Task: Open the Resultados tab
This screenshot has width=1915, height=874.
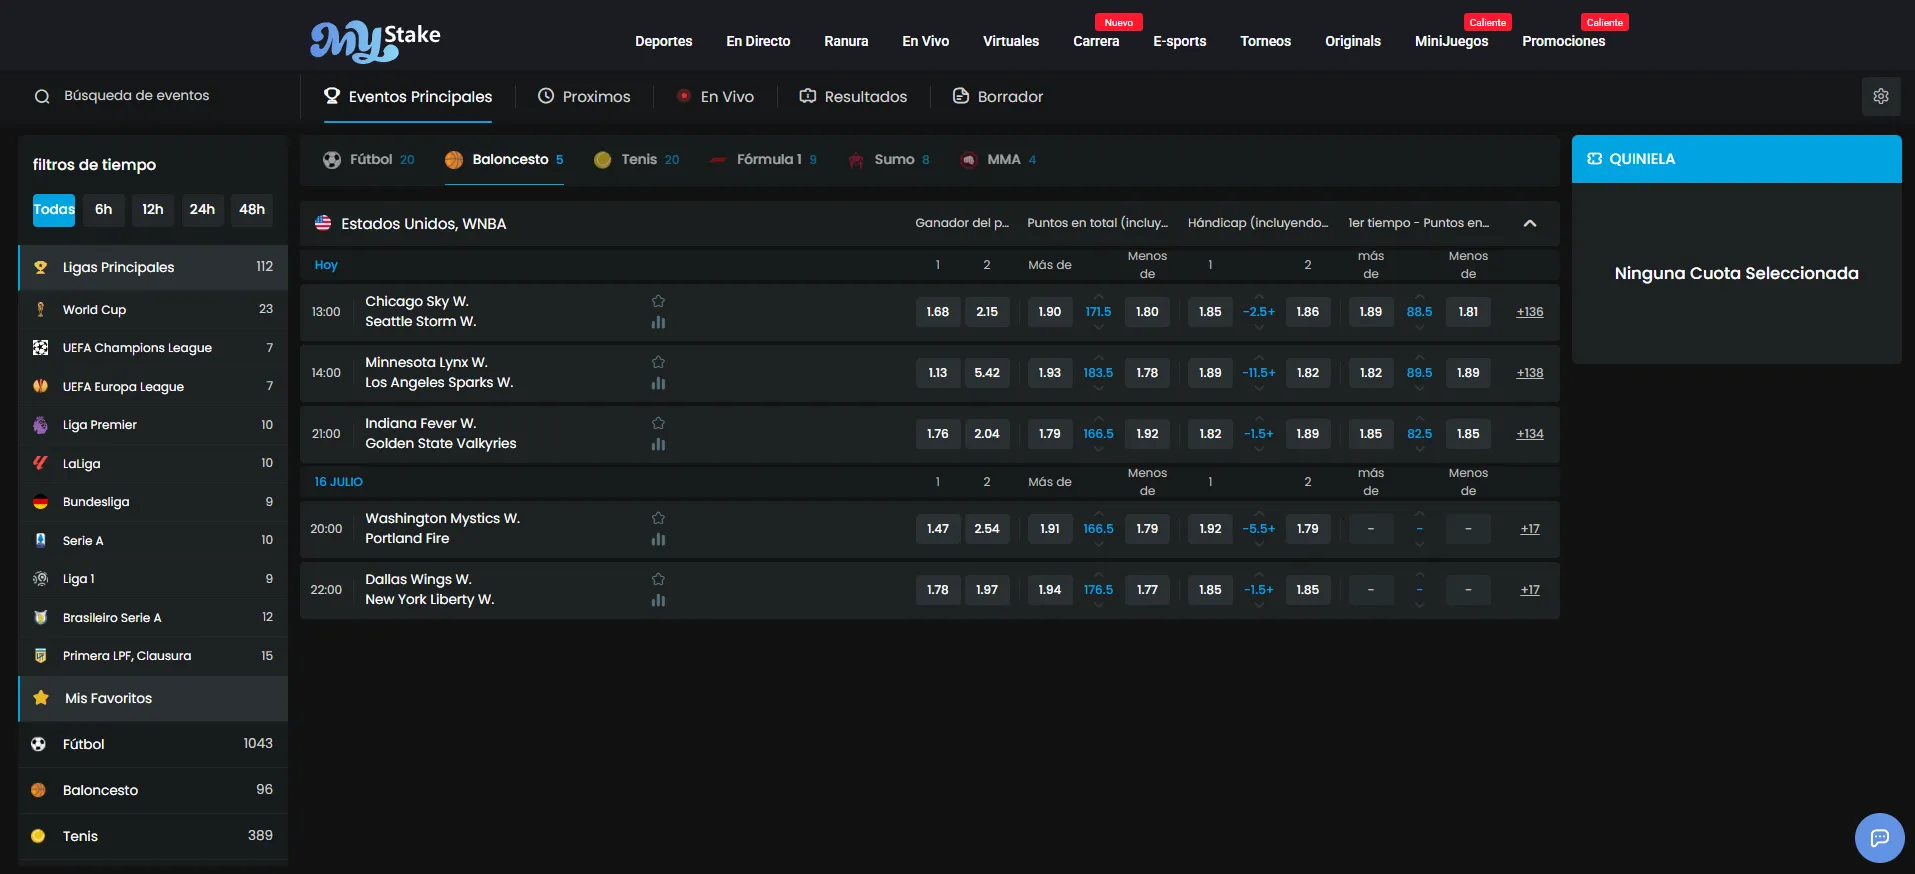Action: pyautogui.click(x=854, y=96)
